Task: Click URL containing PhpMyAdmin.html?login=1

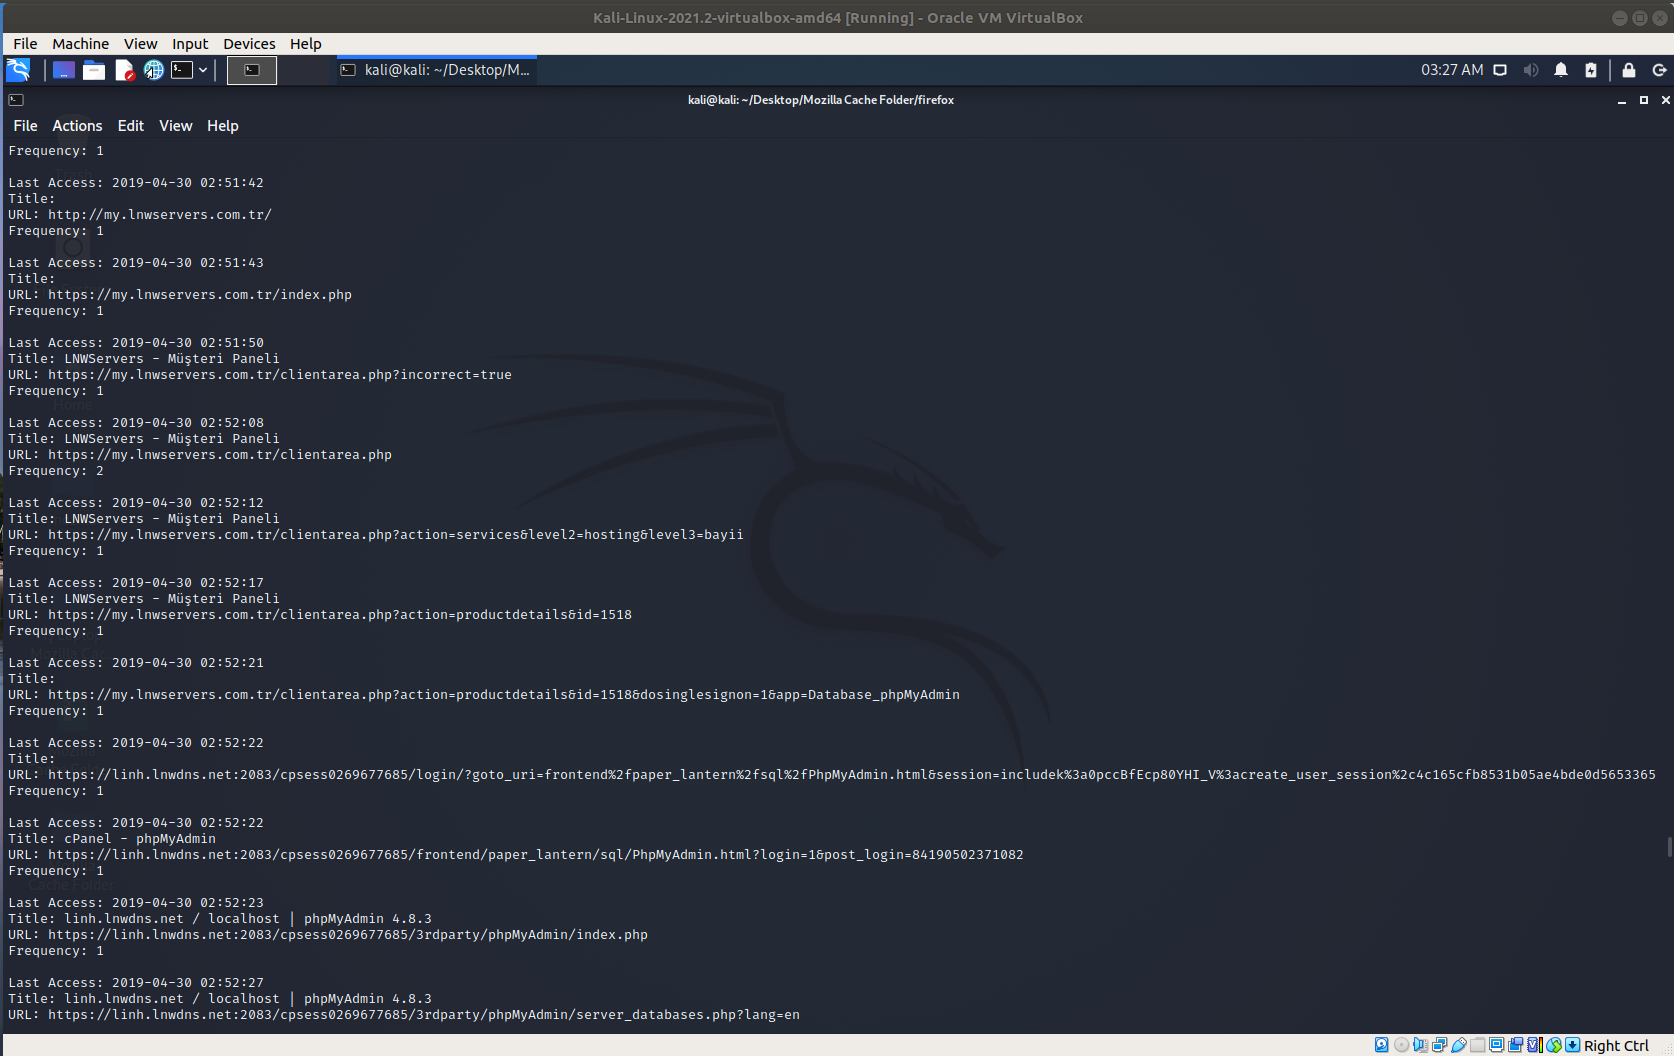Action: click(x=516, y=855)
